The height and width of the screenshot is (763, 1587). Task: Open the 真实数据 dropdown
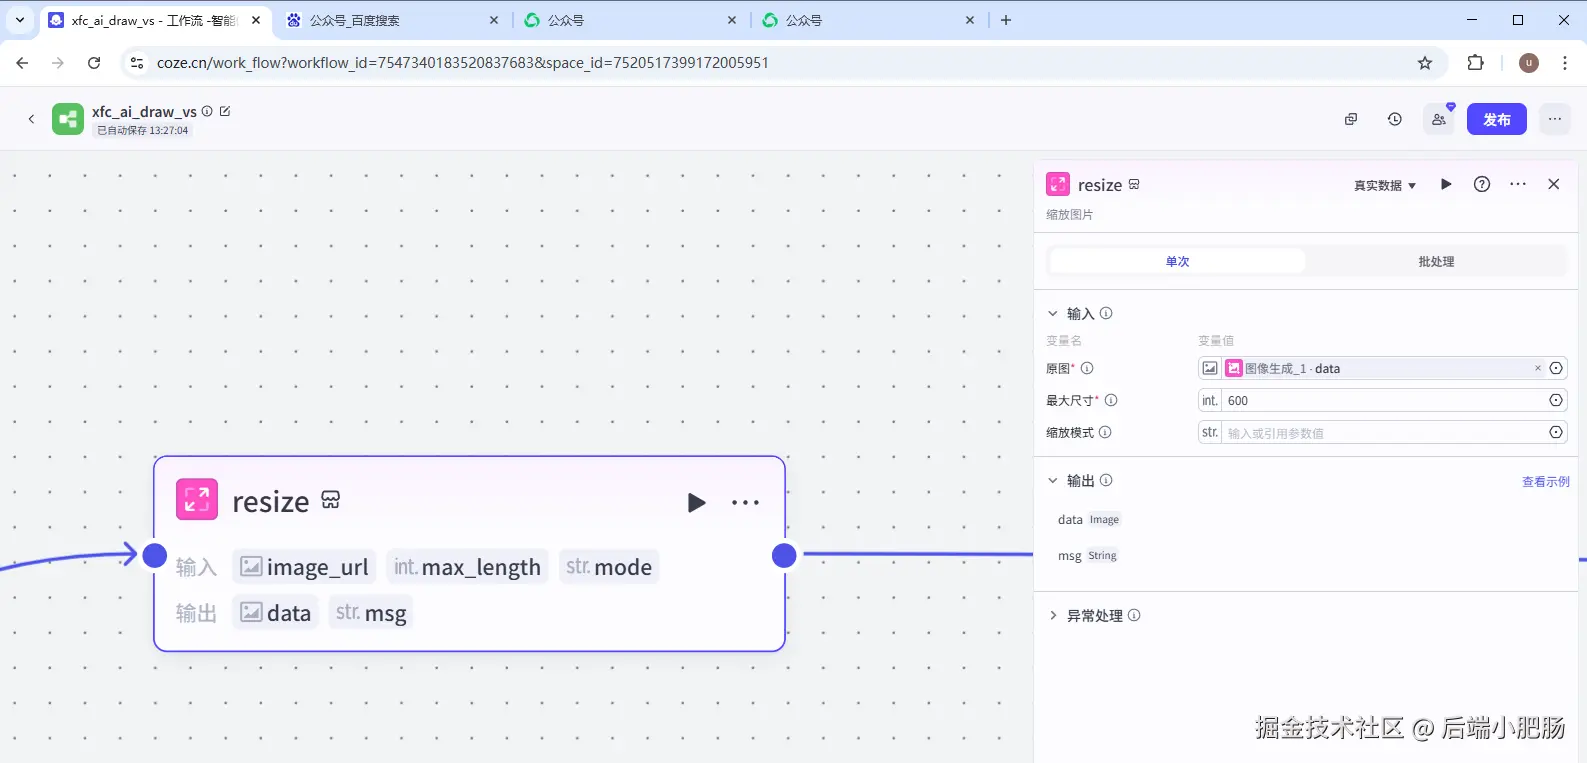[x=1385, y=185]
